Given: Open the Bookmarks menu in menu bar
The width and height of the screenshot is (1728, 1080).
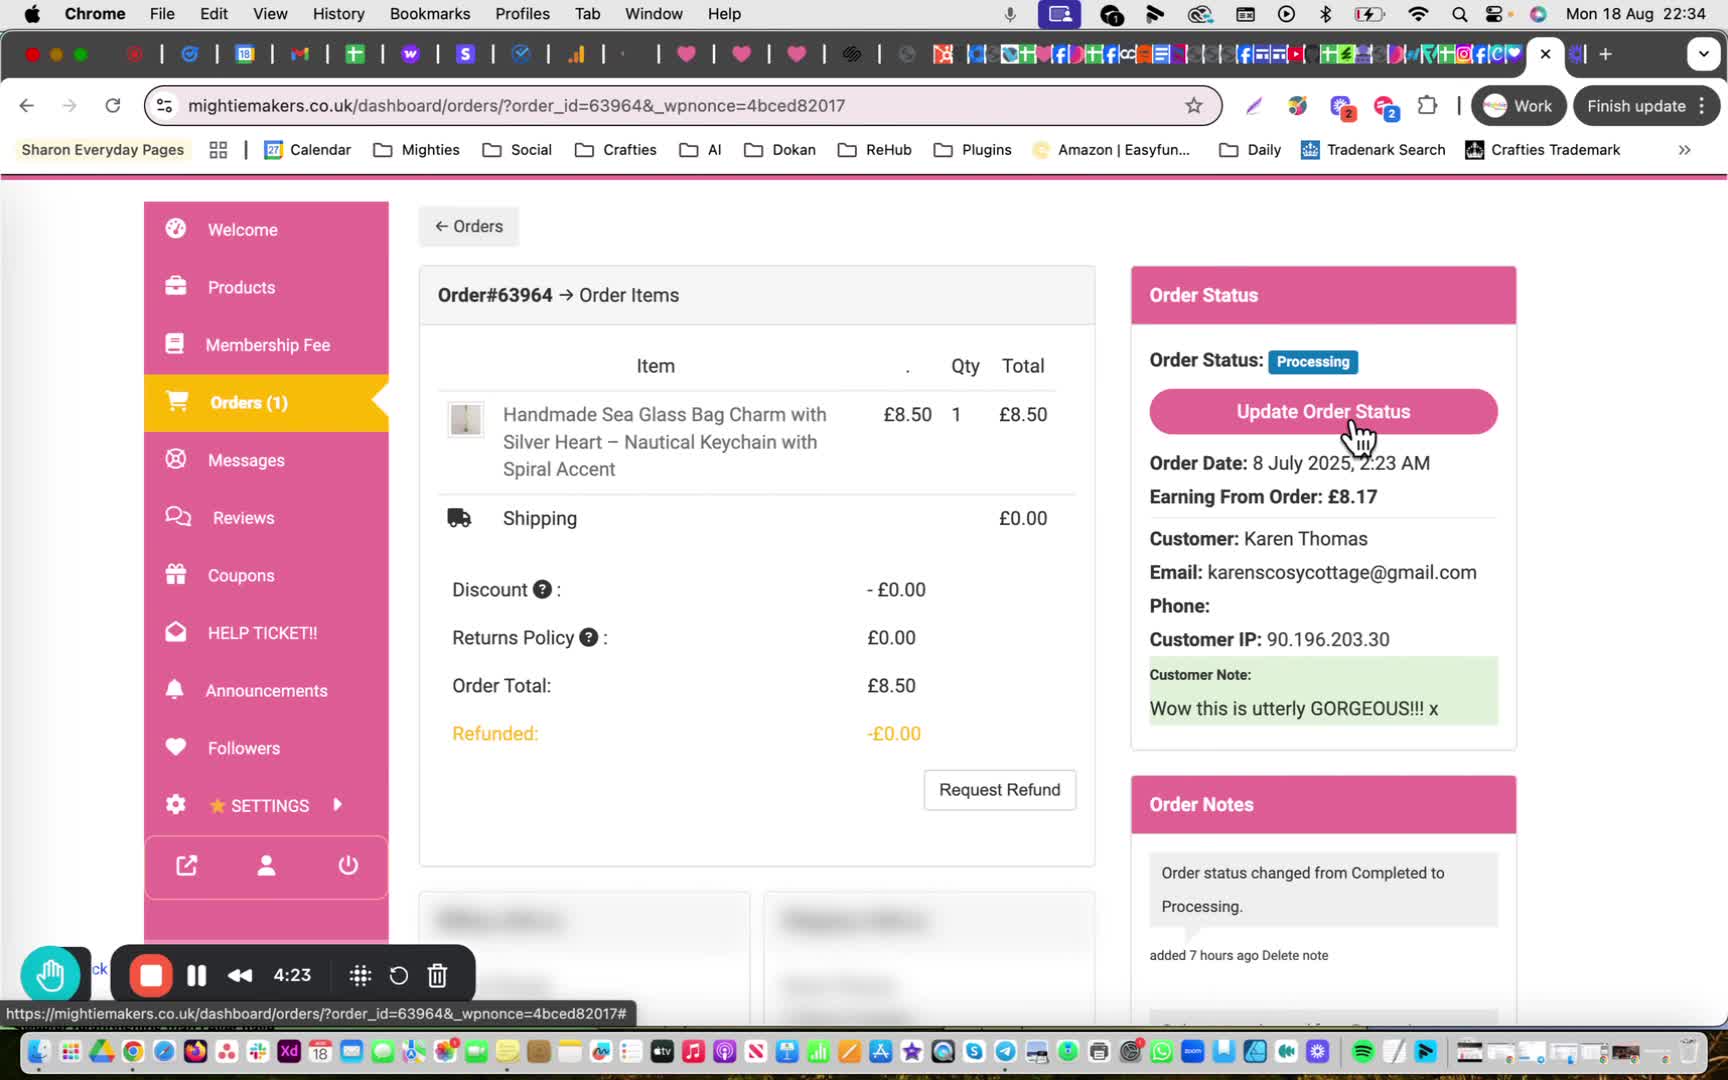Looking at the screenshot, I should [430, 14].
